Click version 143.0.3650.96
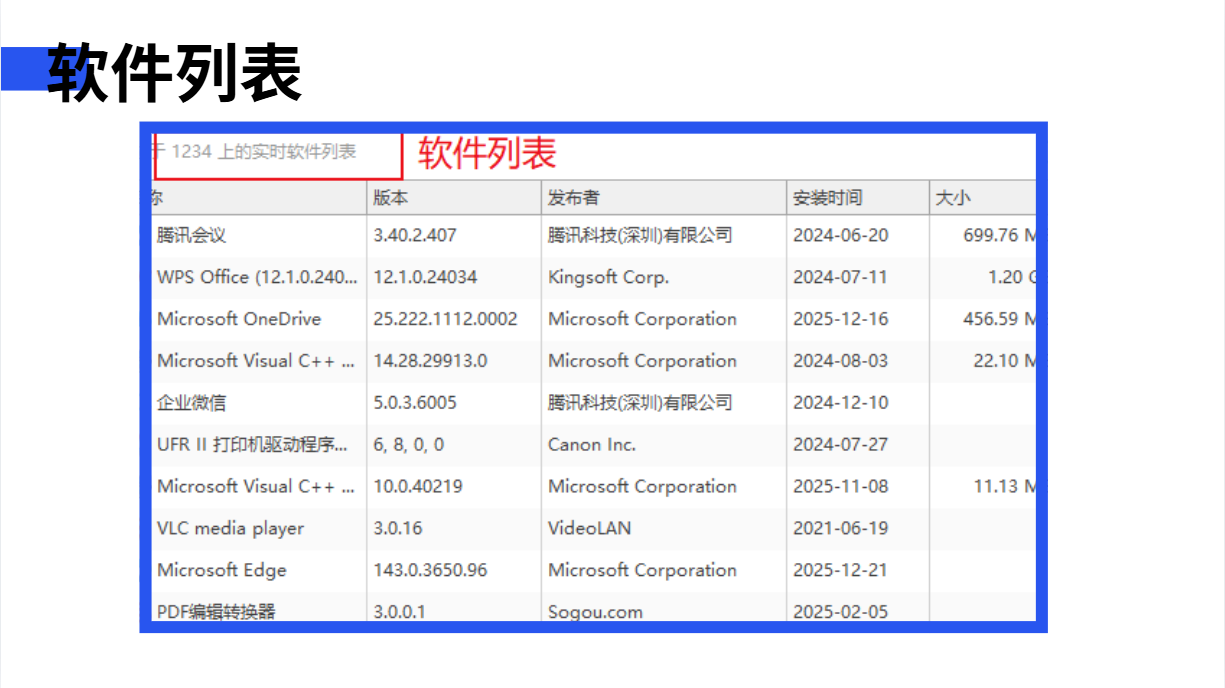 (x=430, y=571)
